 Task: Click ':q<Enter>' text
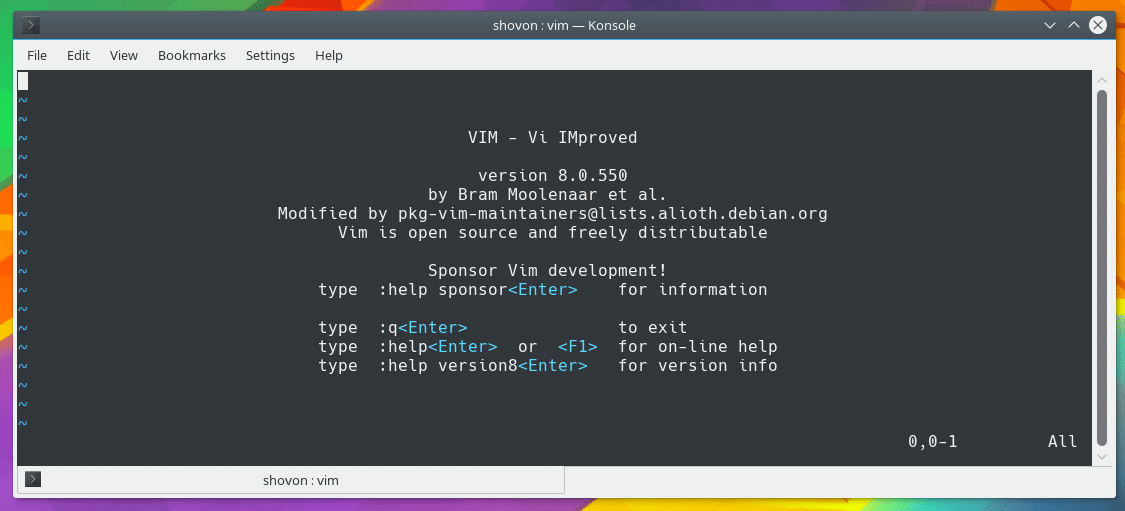(x=423, y=328)
